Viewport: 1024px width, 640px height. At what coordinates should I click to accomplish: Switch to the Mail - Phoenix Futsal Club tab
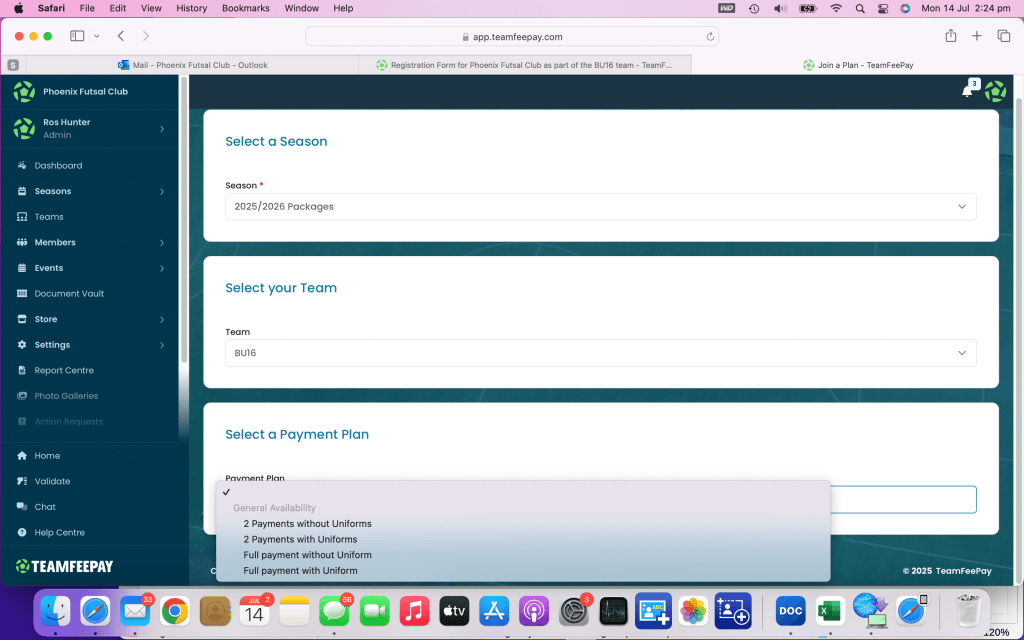(x=200, y=65)
